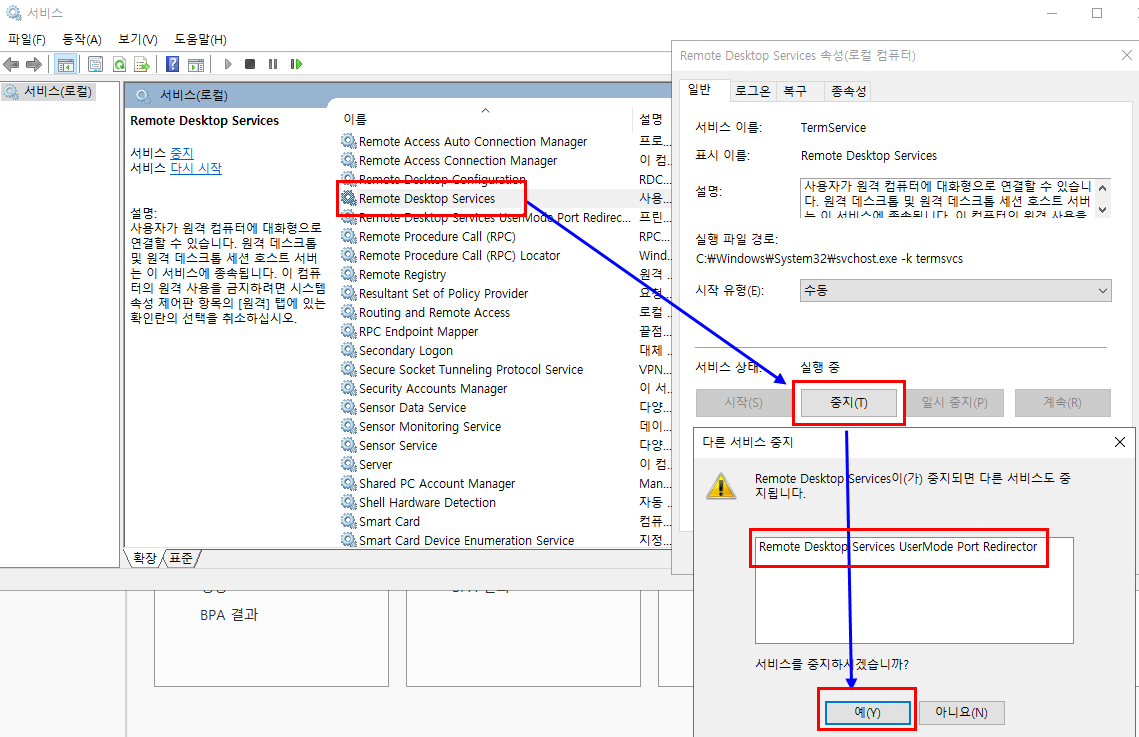
Task: Click the Forward arrow in the toolbar
Action: [x=33, y=65]
